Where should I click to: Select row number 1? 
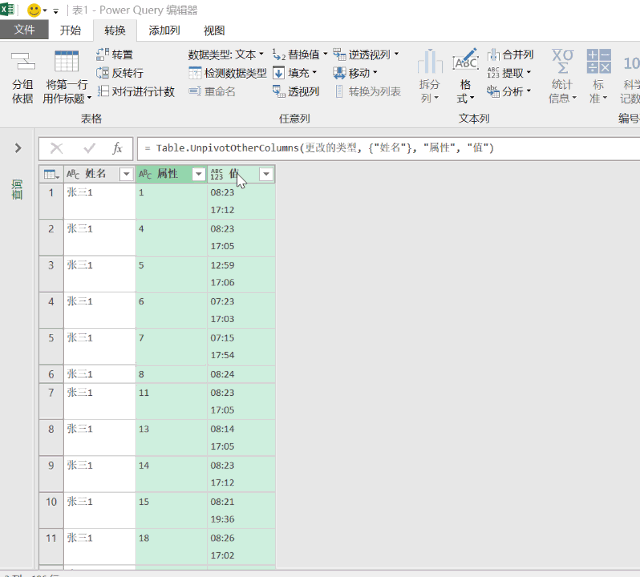[x=51, y=201]
